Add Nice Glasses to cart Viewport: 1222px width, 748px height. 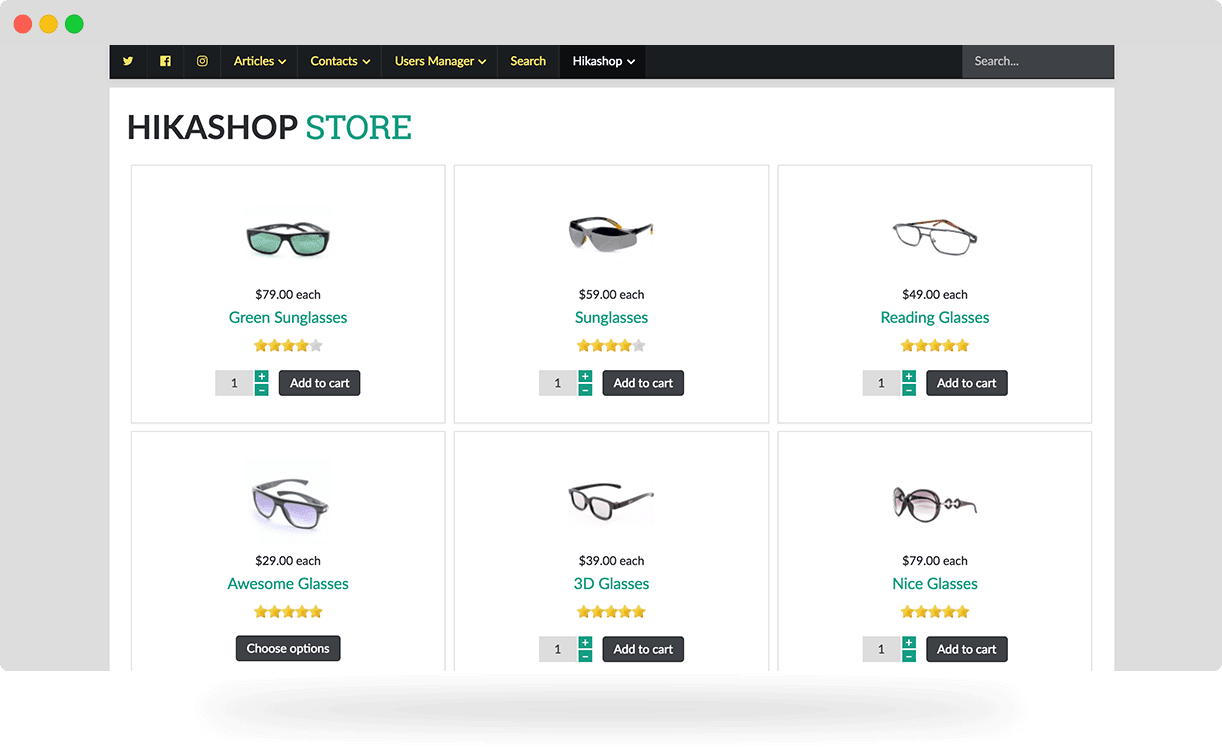tap(967, 649)
